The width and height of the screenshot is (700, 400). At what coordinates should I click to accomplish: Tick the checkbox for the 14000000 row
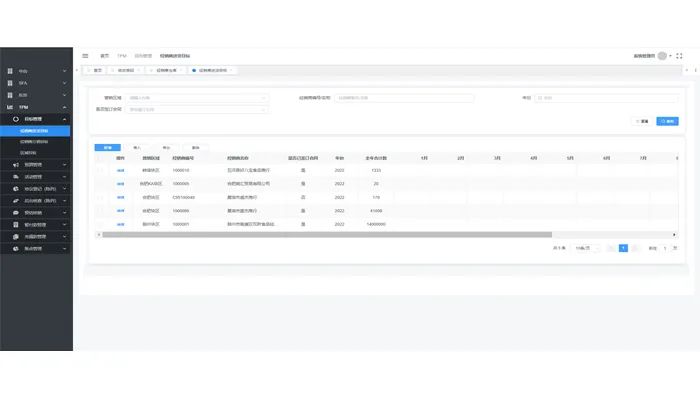pos(100,224)
